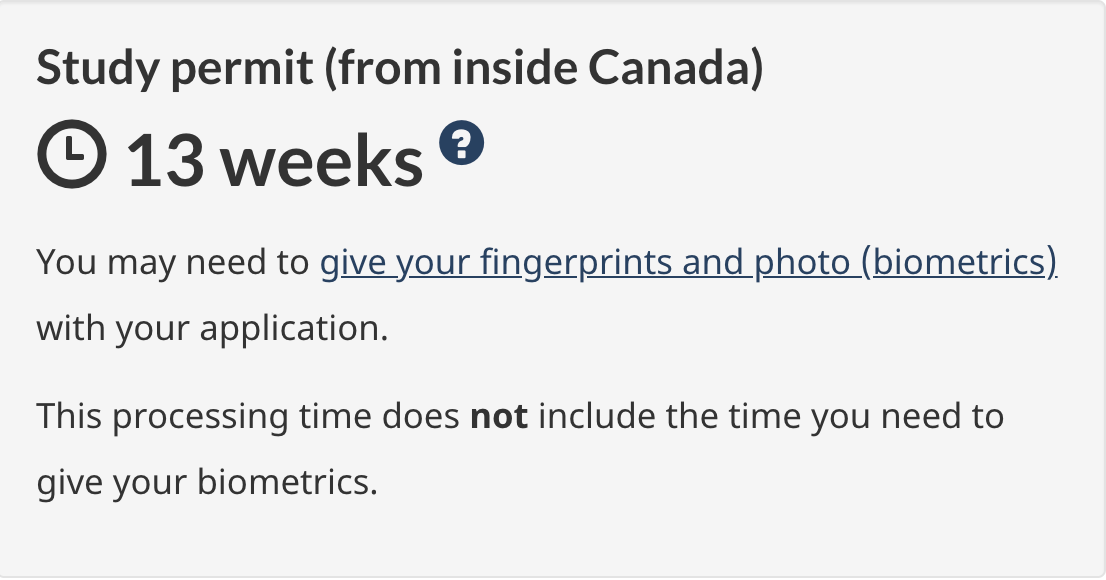Viewport: 1106px width, 580px height.
Task: Select the "Study permit (from inside Canada)" heading
Action: (x=400, y=68)
